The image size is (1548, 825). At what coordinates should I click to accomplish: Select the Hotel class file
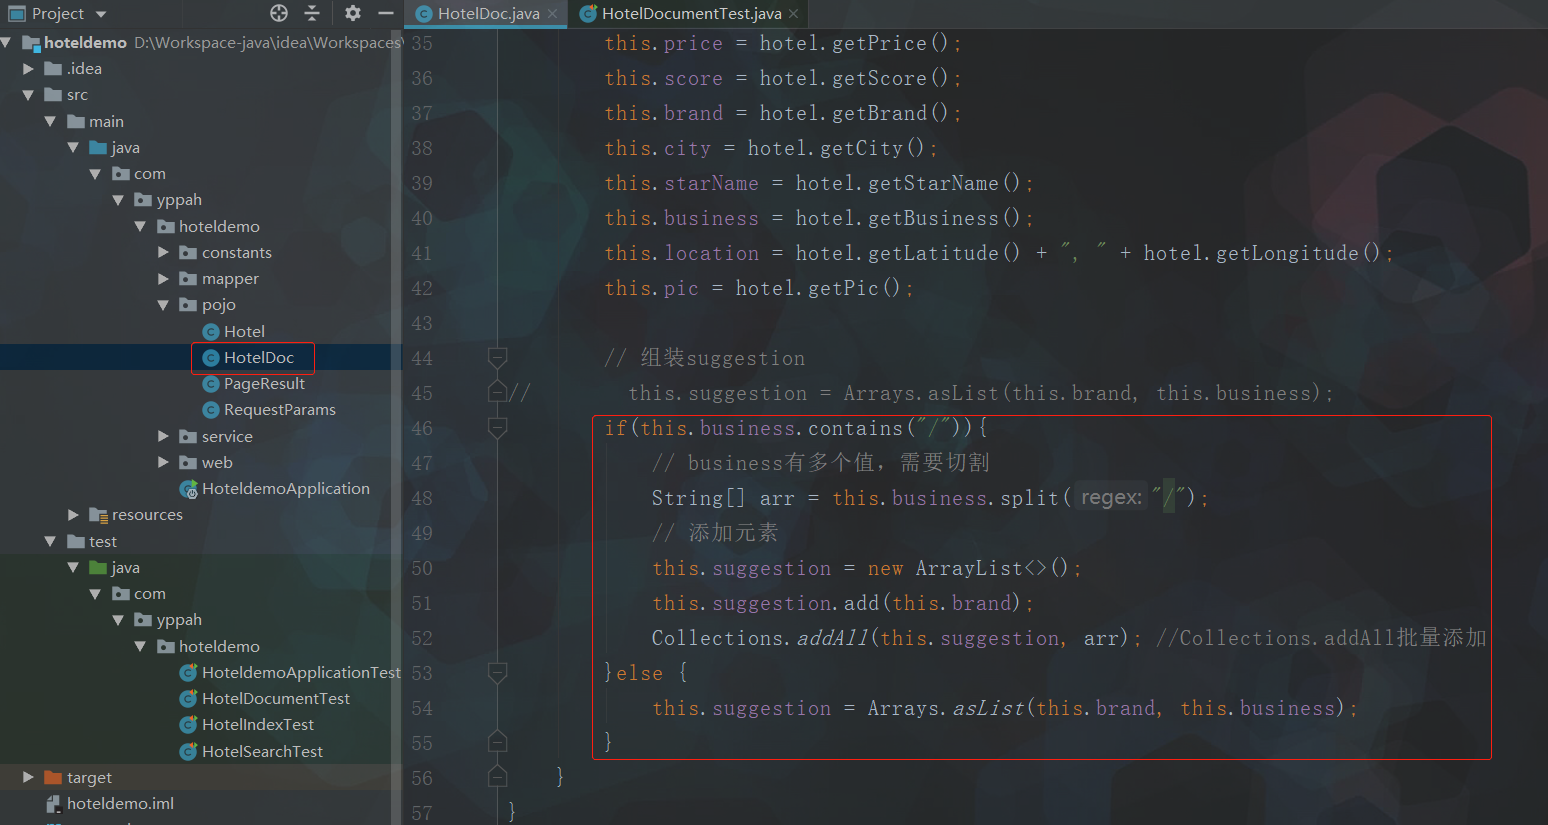click(x=244, y=331)
